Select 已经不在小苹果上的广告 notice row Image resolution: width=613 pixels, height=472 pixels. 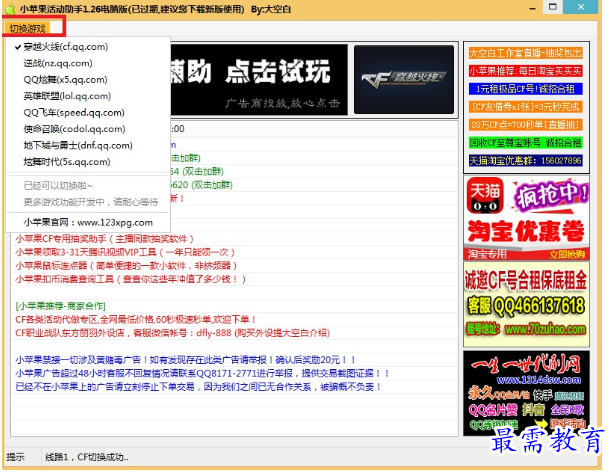tap(235, 387)
